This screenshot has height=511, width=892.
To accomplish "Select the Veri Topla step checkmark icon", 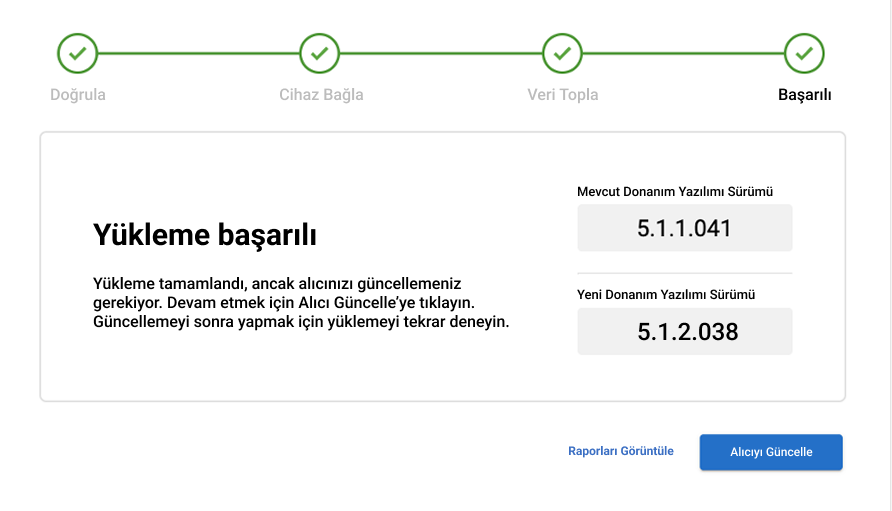I will pos(563,53).
